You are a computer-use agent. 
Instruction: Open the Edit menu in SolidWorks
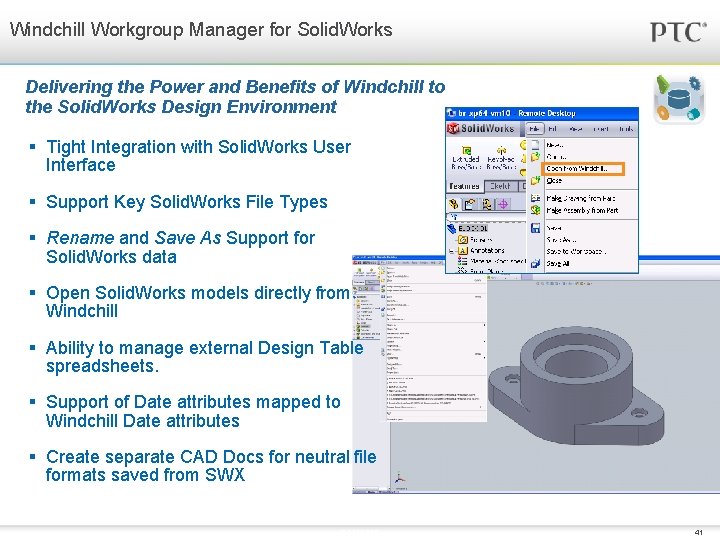pos(552,129)
